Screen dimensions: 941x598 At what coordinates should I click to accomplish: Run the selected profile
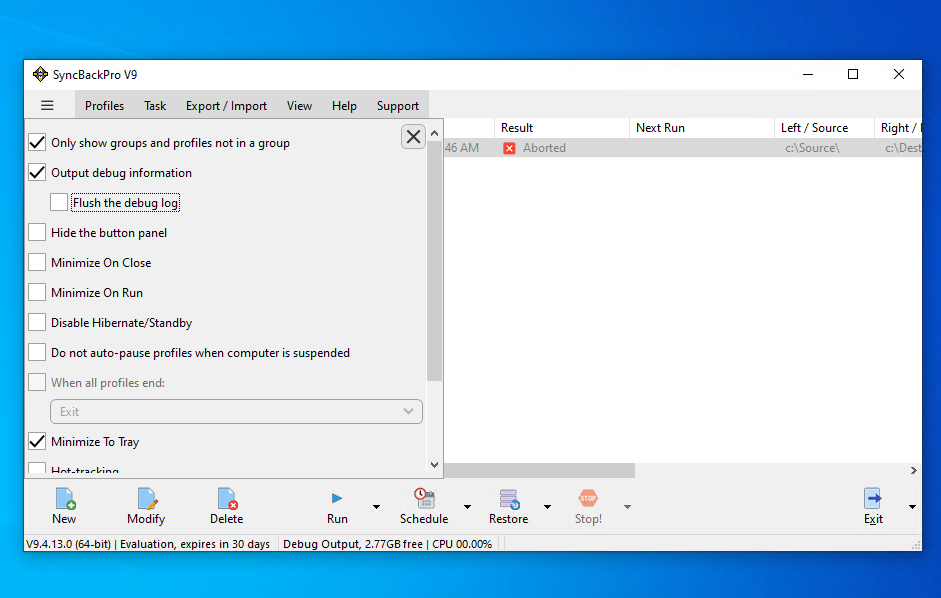click(337, 507)
